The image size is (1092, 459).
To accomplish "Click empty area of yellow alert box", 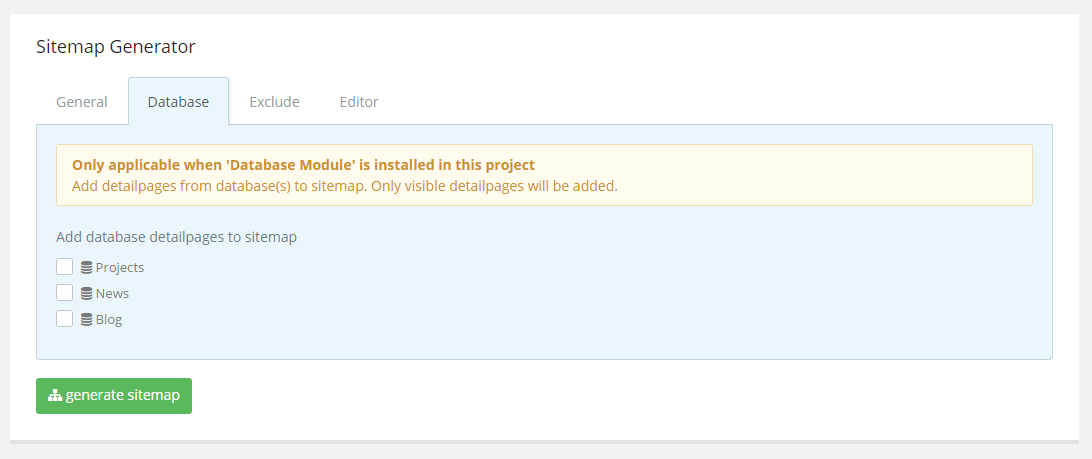I will (x=822, y=176).
